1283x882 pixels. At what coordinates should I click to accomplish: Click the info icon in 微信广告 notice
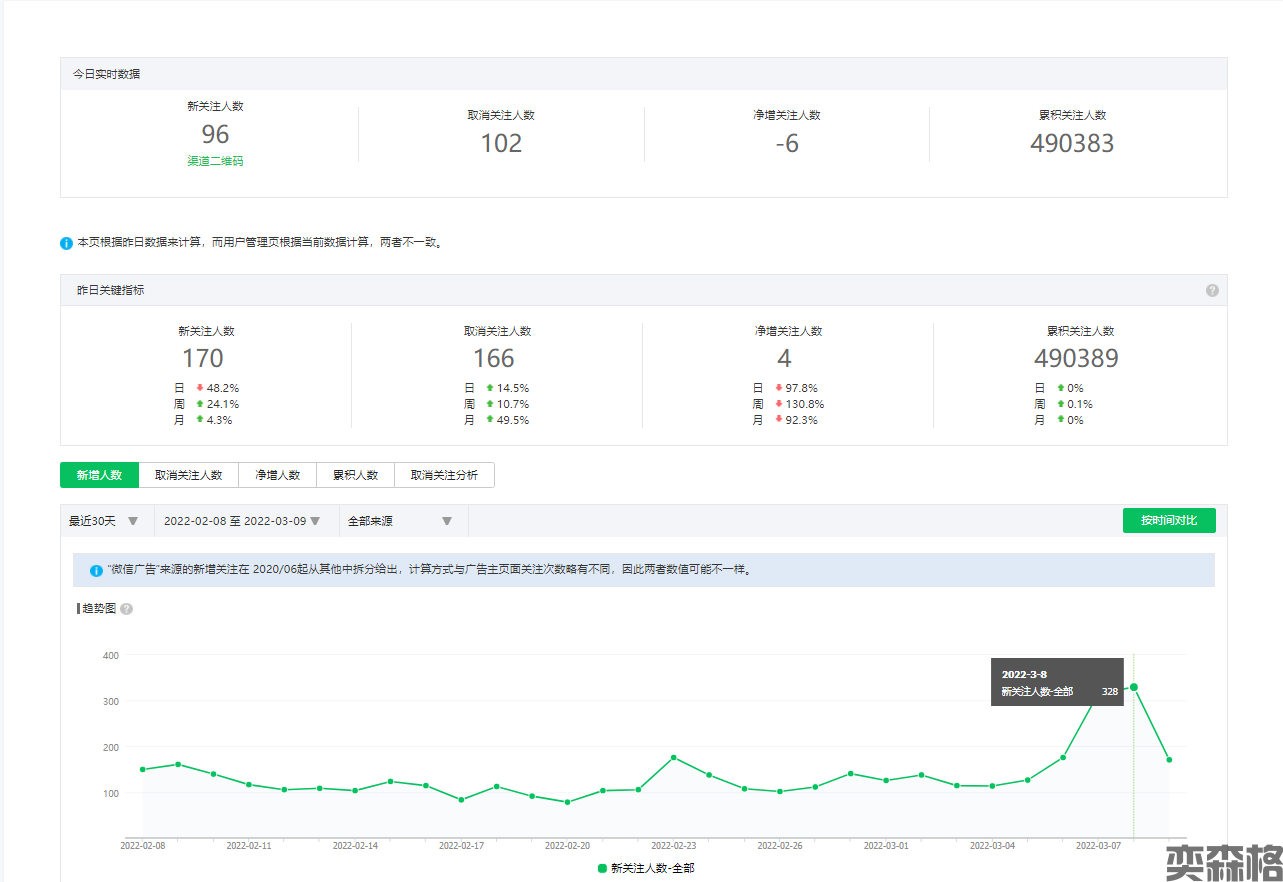point(97,570)
